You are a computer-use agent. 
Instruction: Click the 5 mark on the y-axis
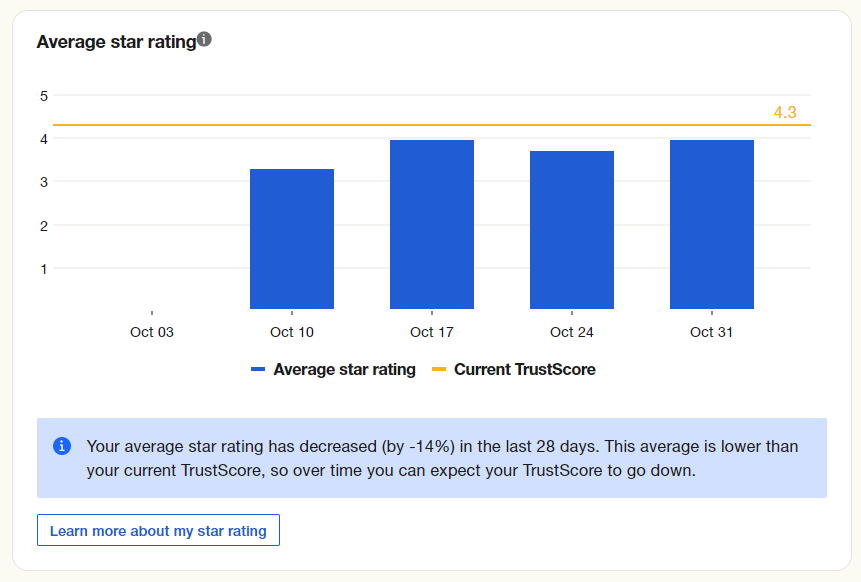click(x=41, y=96)
